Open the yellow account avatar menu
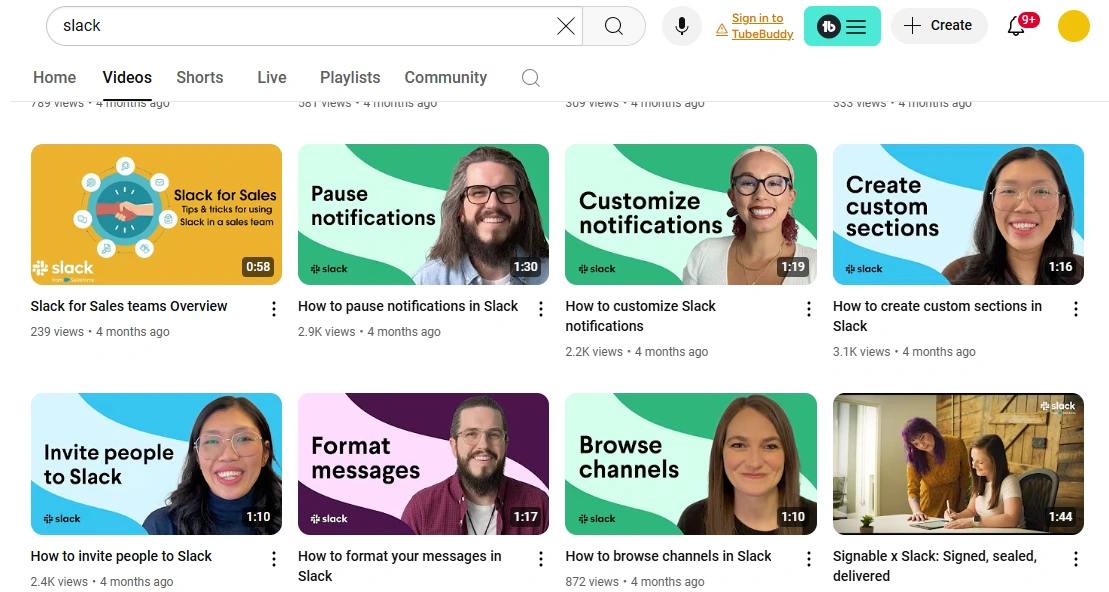The image size is (1109, 592). pos(1073,26)
